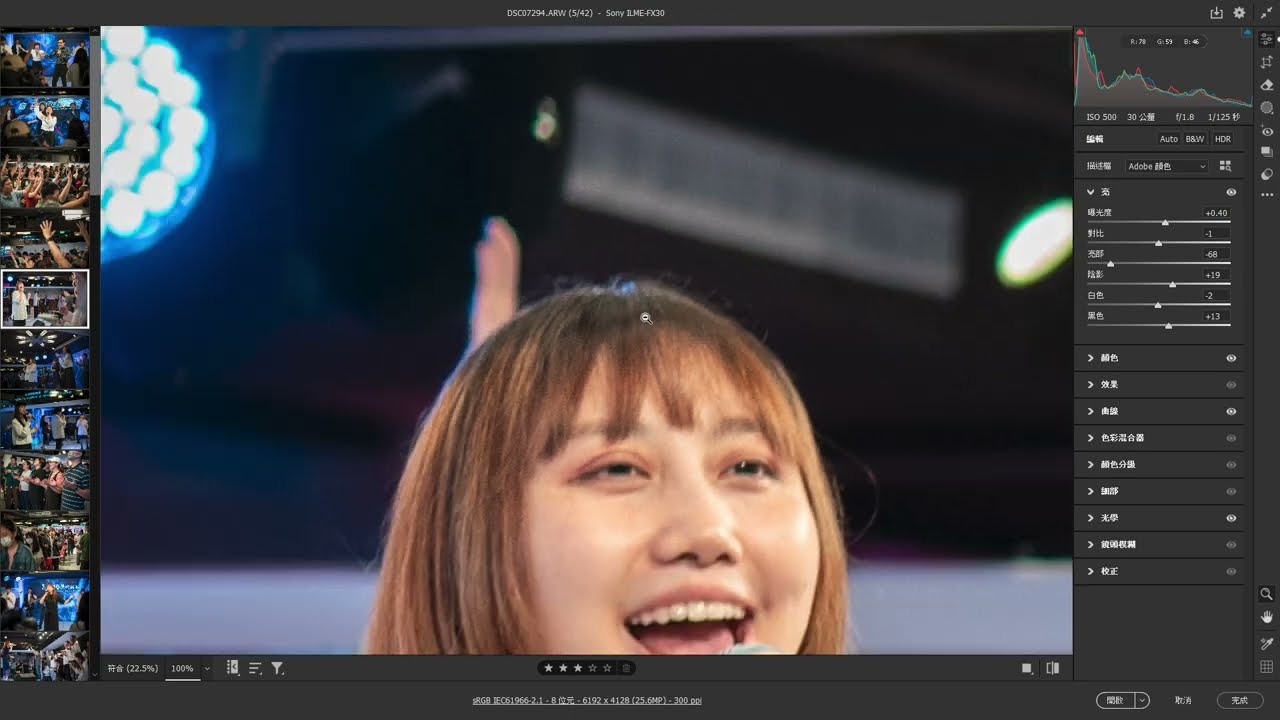The width and height of the screenshot is (1280, 720).
Task: Click the 黑色 blacks slider
Action: click(1158, 325)
